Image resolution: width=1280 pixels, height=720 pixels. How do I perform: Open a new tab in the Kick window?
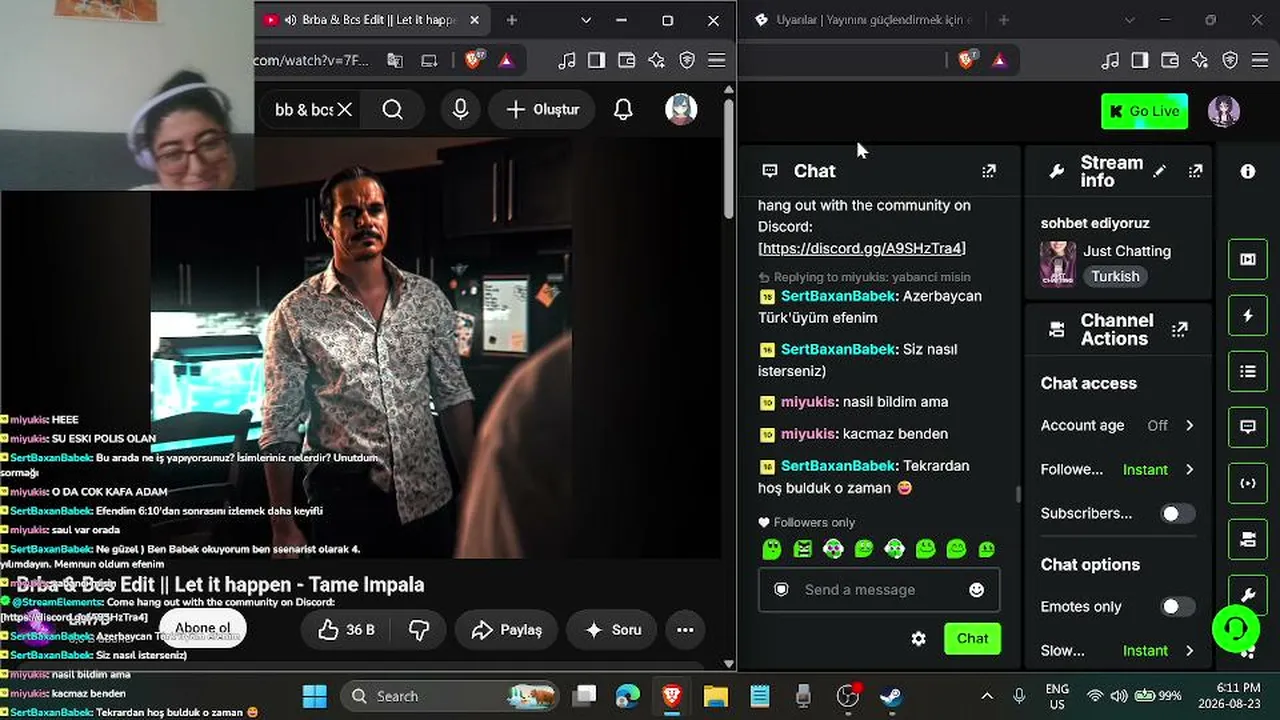[x=1004, y=20]
